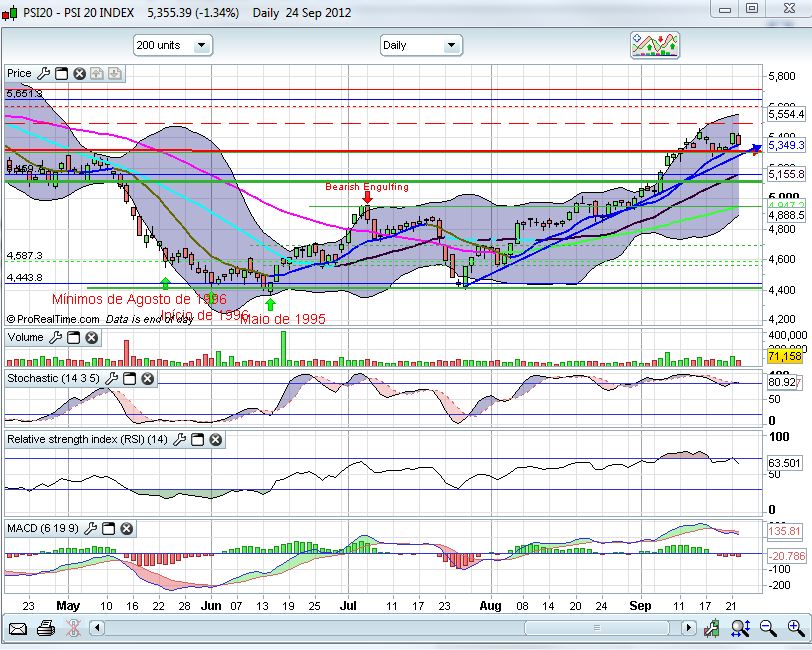Open the Daily timeframe dropdown
Viewport: 812px width, 650px height.
tap(421, 46)
